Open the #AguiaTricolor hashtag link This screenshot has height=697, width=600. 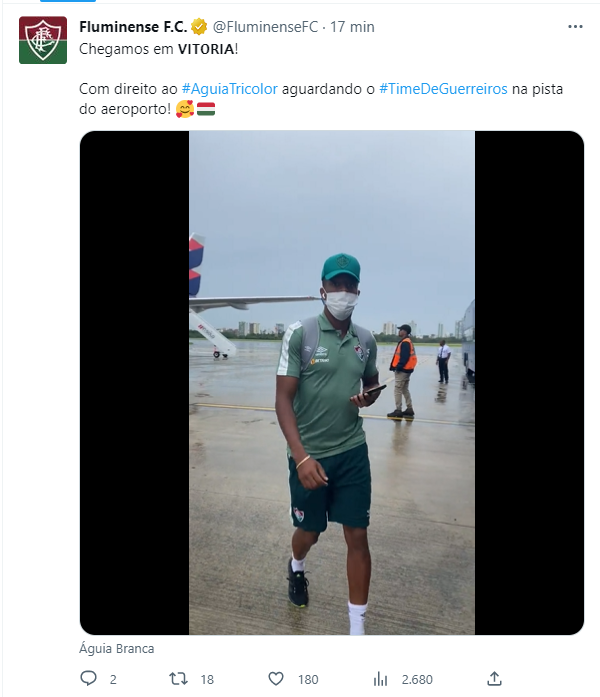pos(229,89)
